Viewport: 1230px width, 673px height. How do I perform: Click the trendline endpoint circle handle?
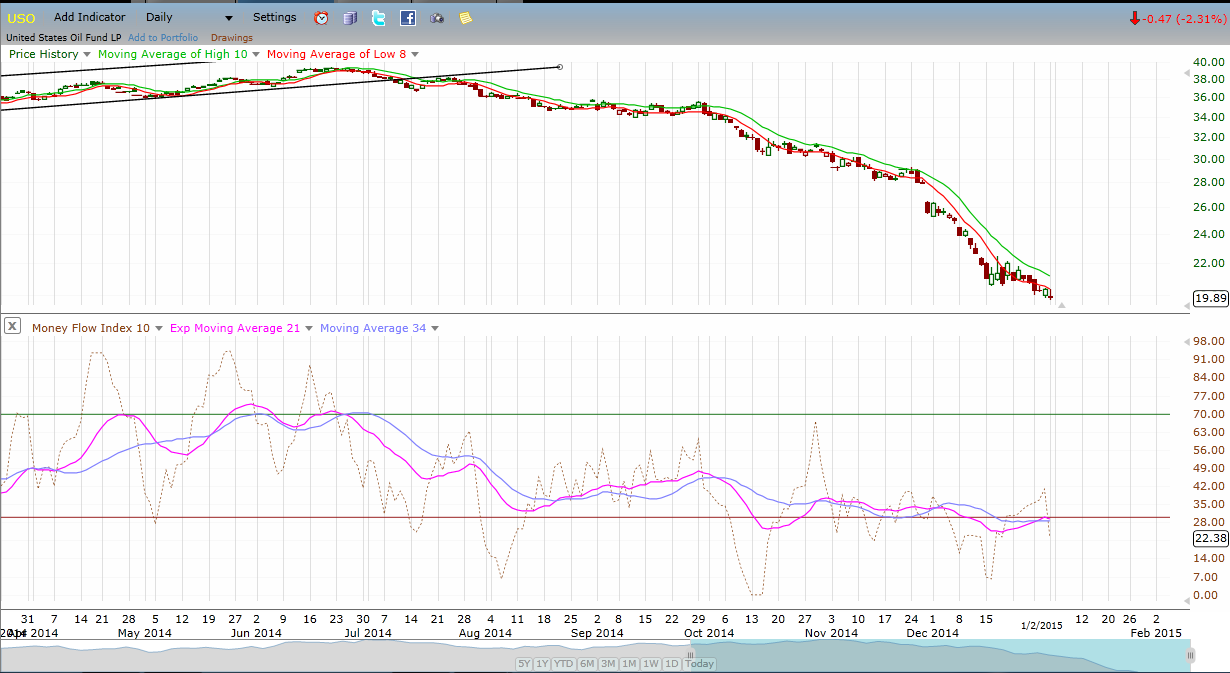click(559, 67)
